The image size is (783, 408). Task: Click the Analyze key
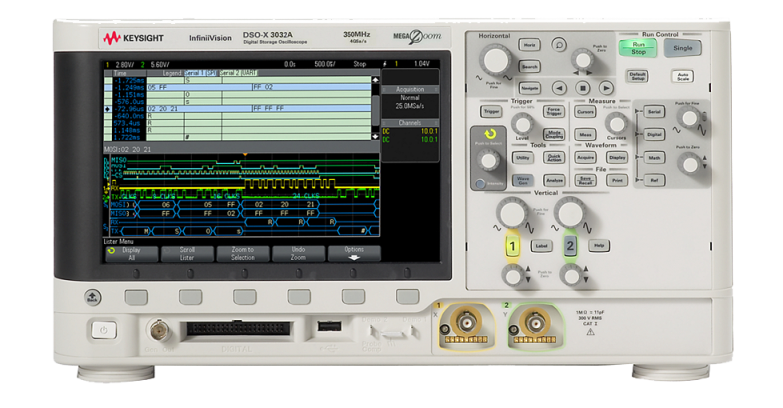(x=554, y=180)
